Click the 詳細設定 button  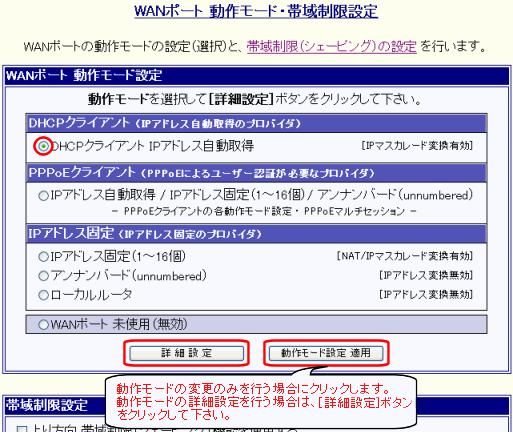[187, 353]
